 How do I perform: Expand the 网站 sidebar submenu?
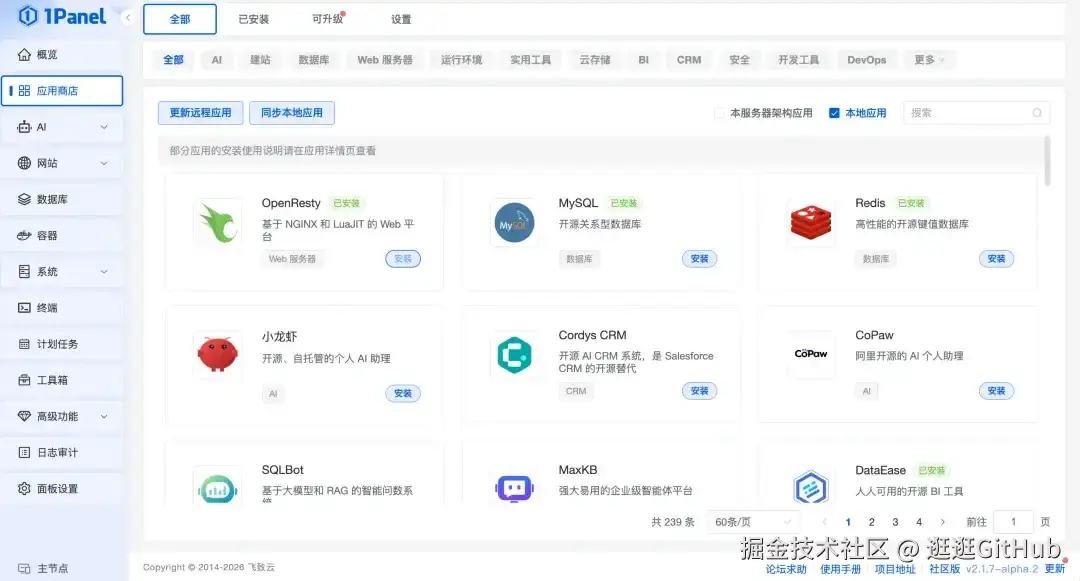click(x=104, y=163)
